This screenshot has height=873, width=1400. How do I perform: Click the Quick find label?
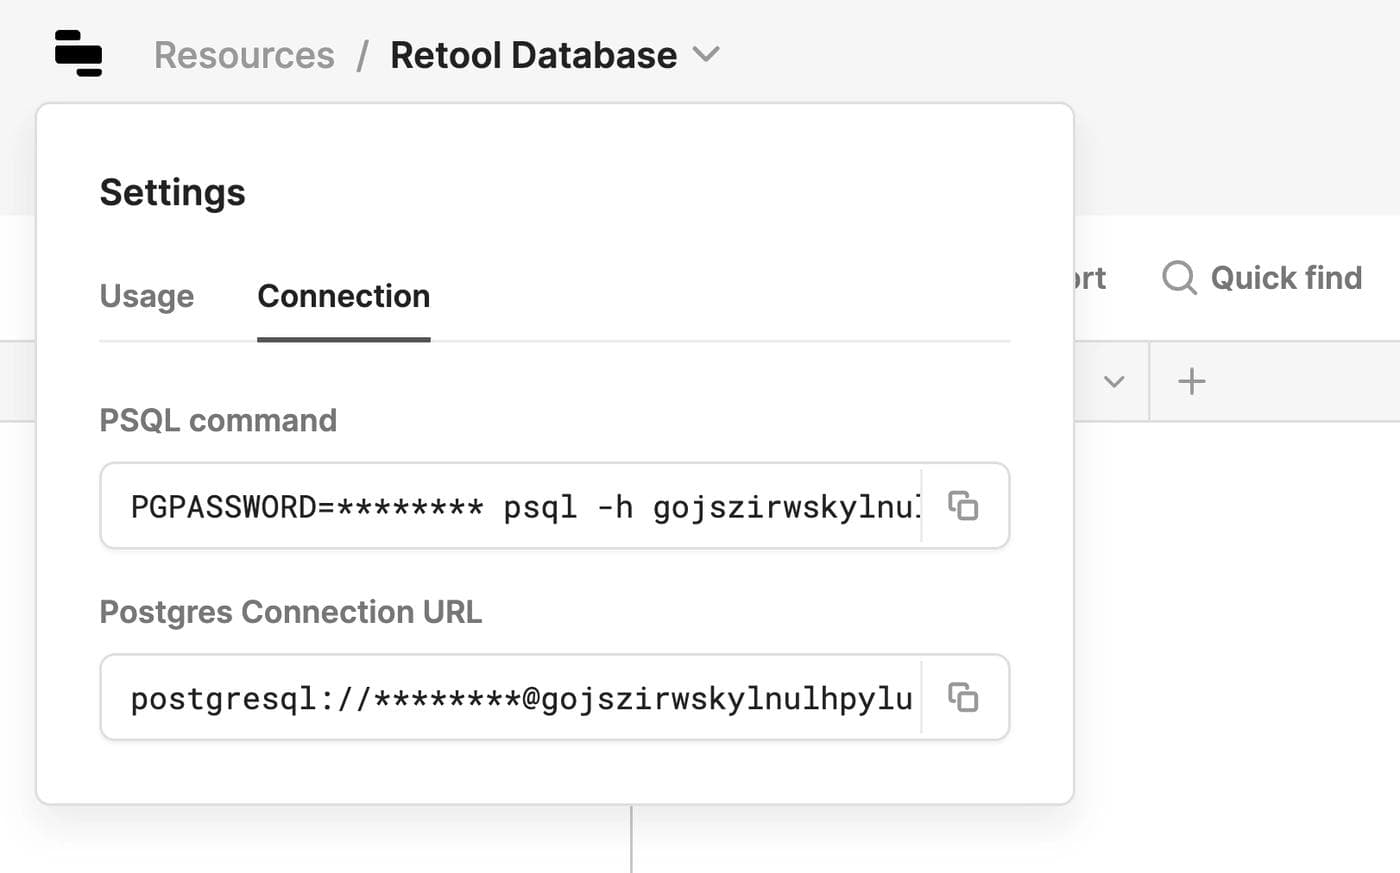(1286, 278)
